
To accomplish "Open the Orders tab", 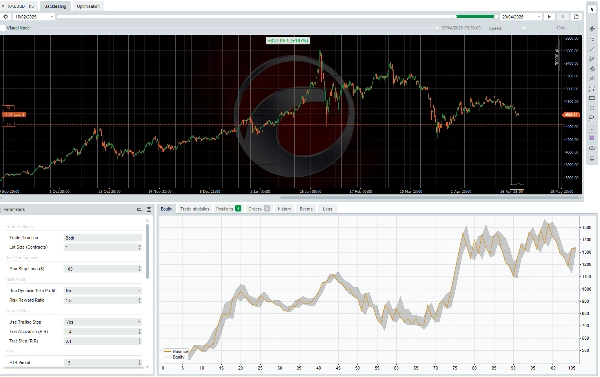I will [259, 209].
